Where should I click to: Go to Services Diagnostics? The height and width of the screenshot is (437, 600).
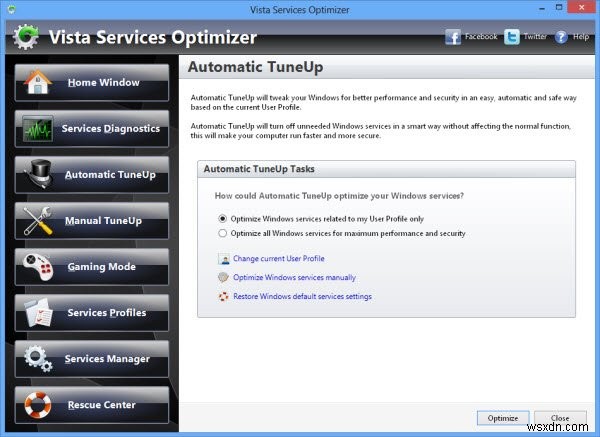(92, 129)
